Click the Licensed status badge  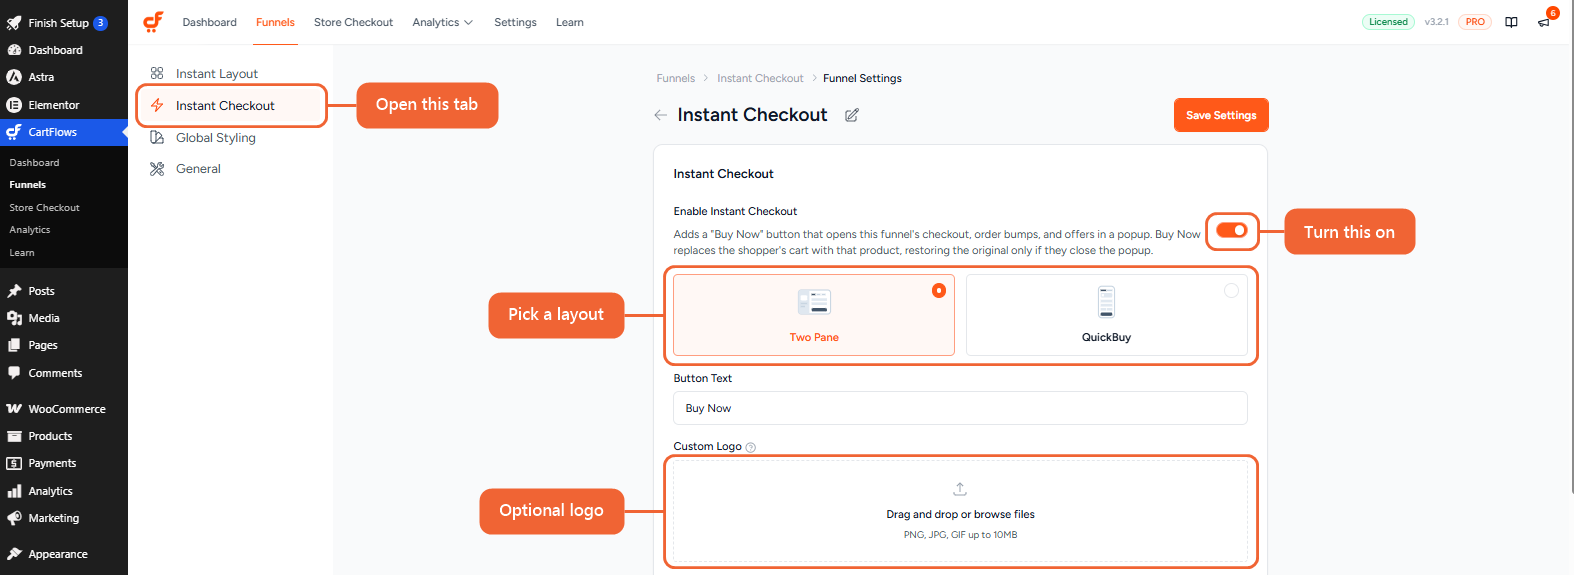click(x=1388, y=22)
